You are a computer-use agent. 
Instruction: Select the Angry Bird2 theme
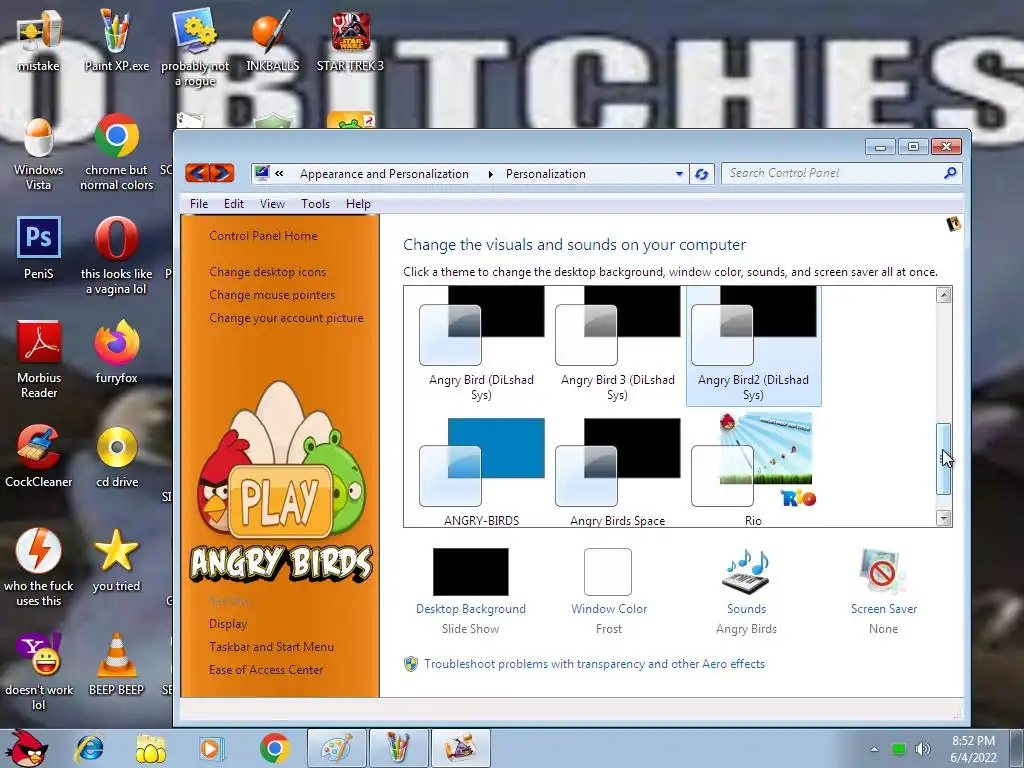(754, 345)
